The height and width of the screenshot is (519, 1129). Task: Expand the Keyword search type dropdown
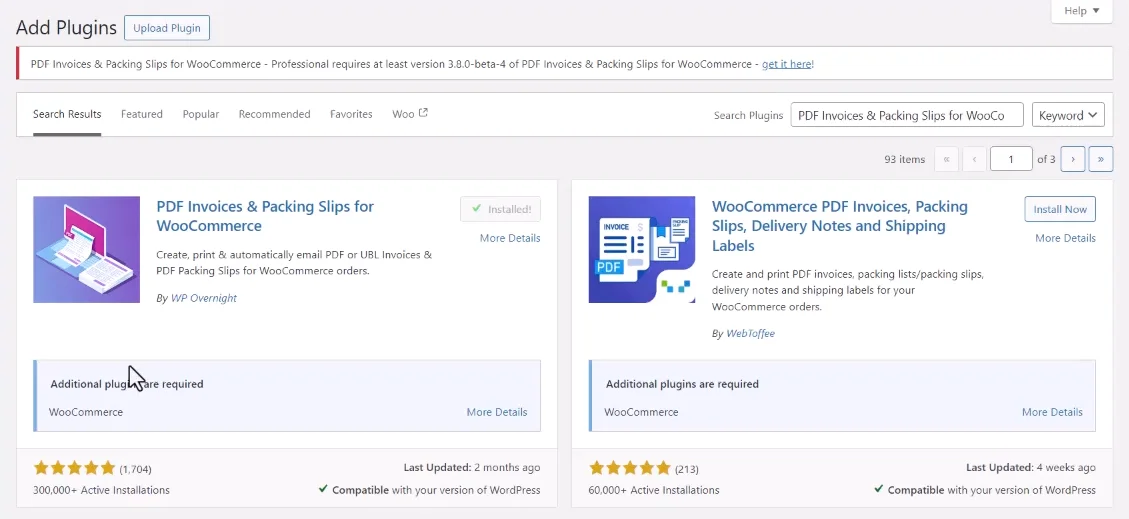click(x=1068, y=115)
